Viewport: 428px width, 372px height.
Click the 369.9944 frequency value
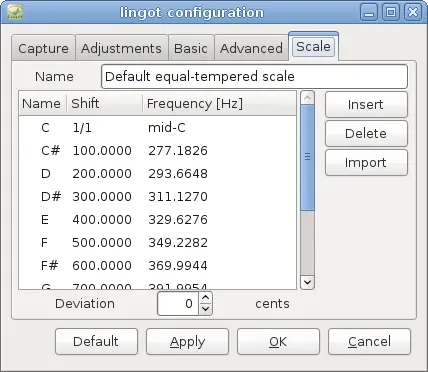[178, 266]
